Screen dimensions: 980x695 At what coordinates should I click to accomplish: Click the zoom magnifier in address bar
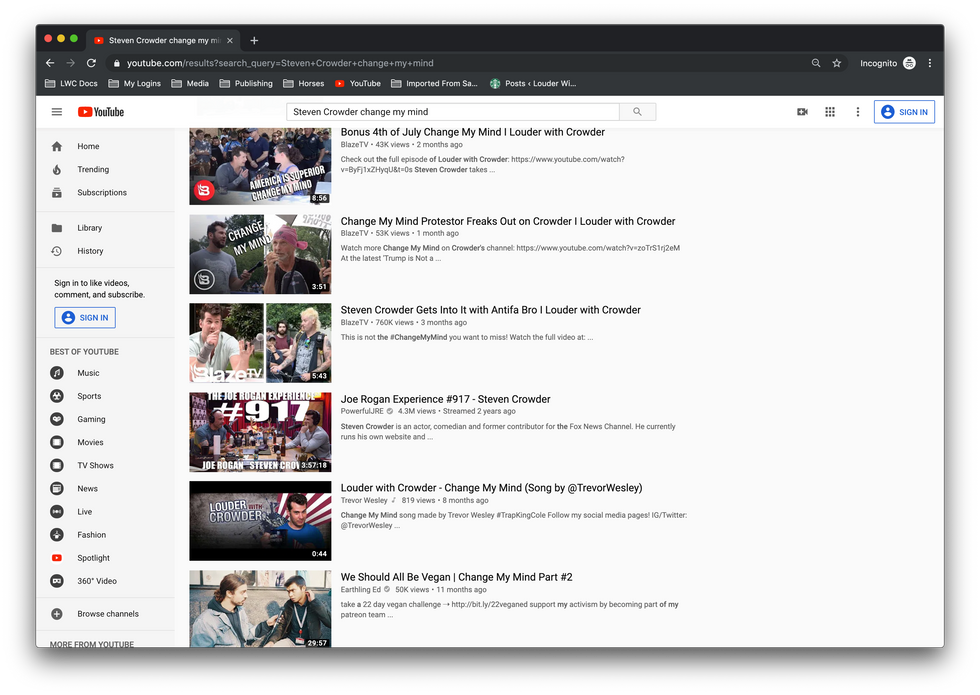coord(816,63)
